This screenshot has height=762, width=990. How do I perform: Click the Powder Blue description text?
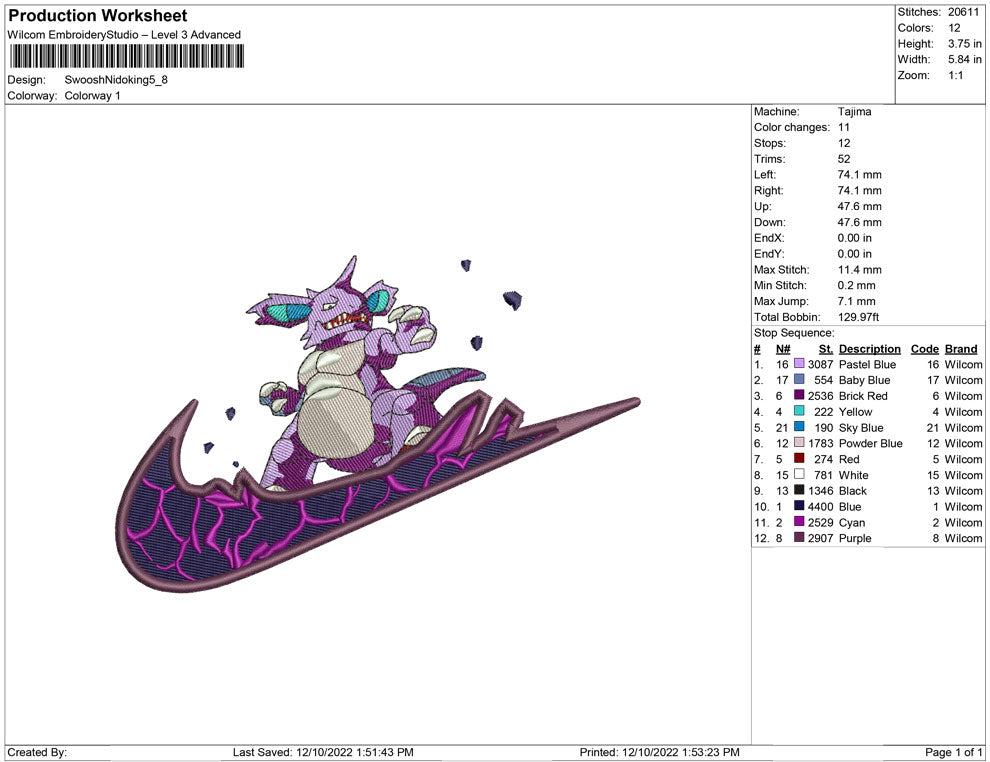click(871, 443)
